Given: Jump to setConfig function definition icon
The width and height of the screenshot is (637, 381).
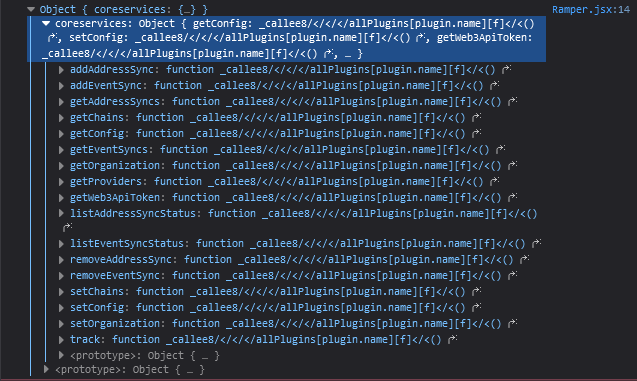Looking at the screenshot, I should click(476, 307).
